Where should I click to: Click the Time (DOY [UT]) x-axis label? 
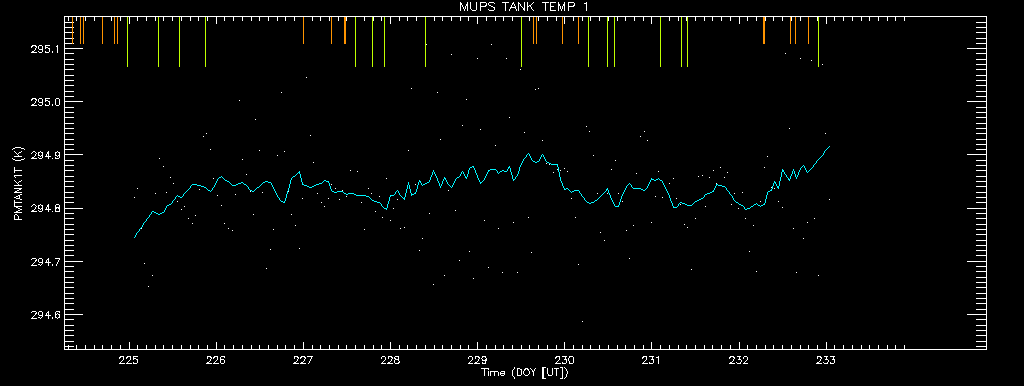click(x=524, y=373)
